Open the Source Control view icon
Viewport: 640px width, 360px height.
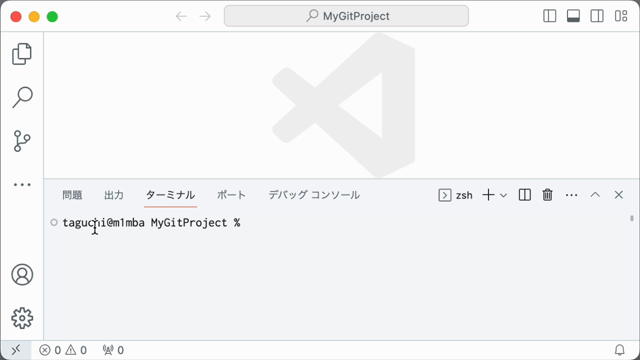22,141
